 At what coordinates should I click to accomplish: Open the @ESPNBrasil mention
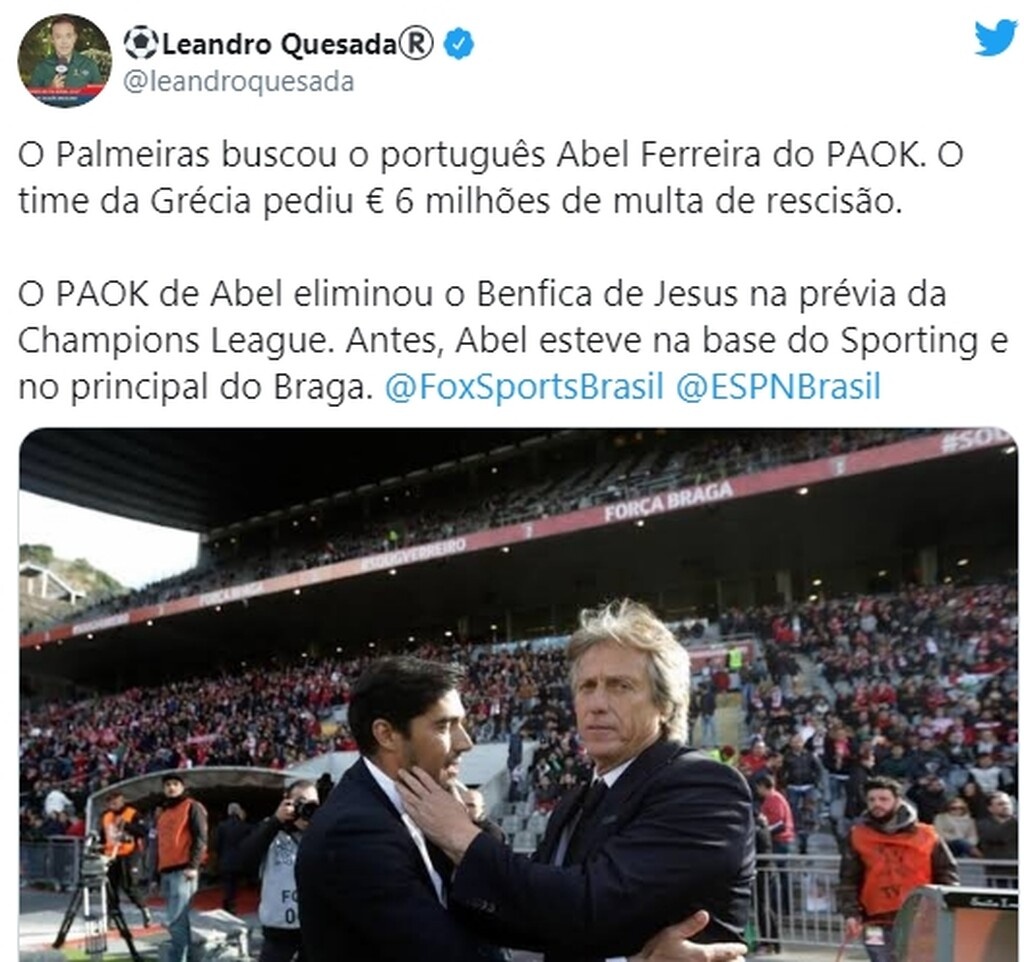778,385
